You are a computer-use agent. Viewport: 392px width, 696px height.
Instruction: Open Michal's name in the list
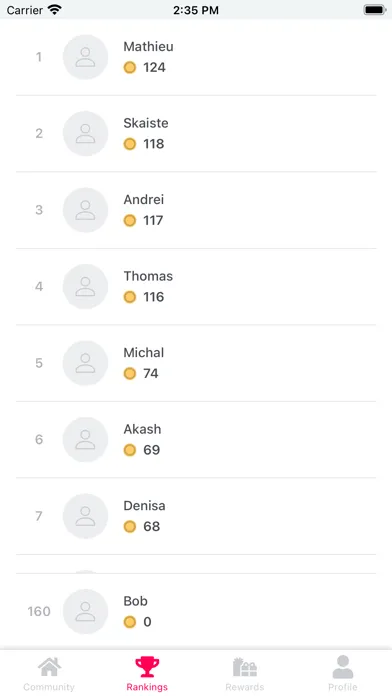point(144,353)
